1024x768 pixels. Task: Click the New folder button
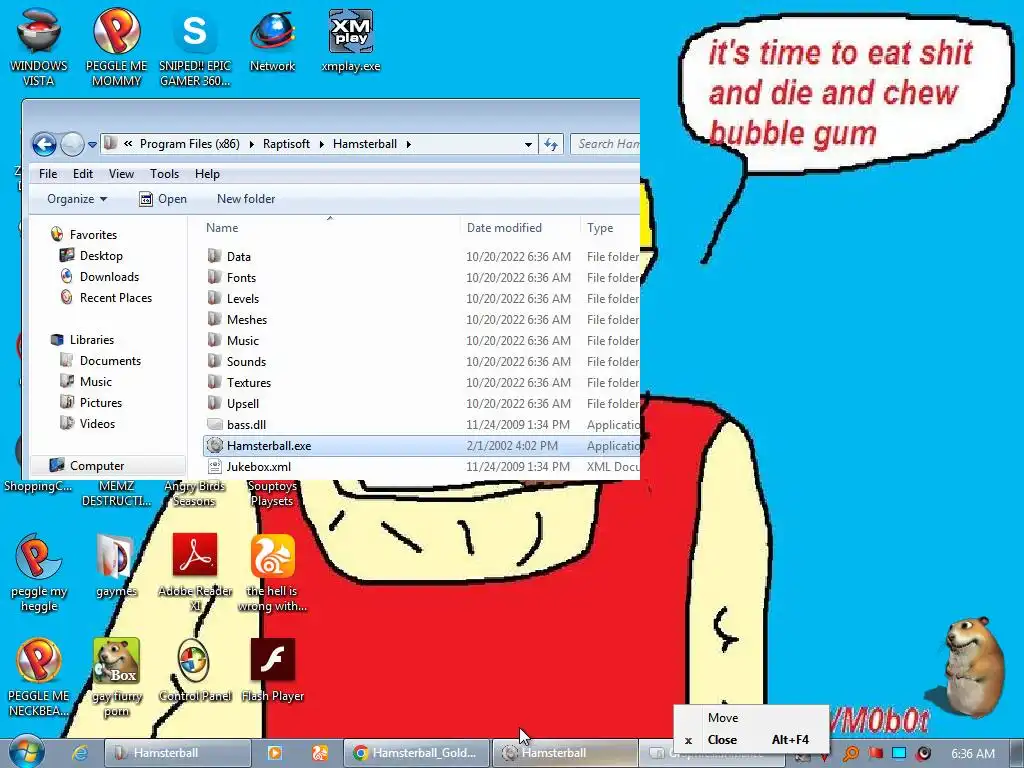246,199
